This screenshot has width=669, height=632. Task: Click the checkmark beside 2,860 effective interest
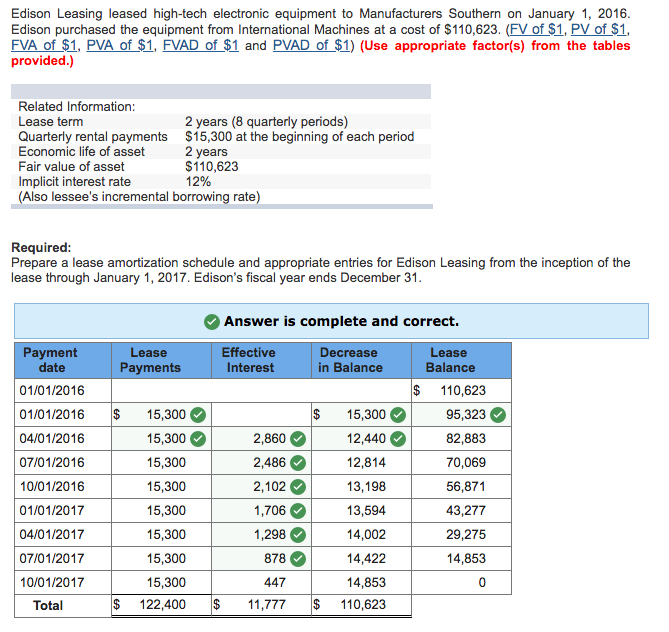coord(298,439)
